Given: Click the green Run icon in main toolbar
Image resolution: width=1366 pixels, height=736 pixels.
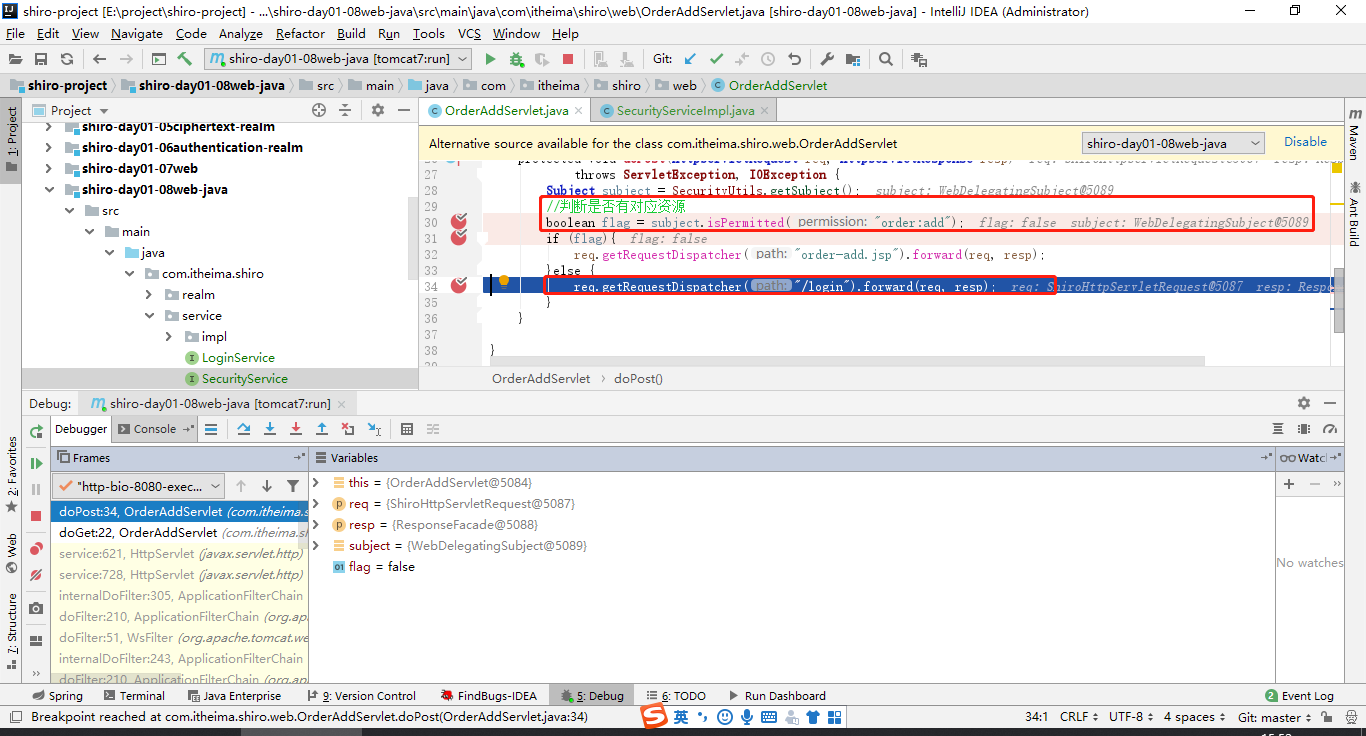Looking at the screenshot, I should [x=490, y=59].
